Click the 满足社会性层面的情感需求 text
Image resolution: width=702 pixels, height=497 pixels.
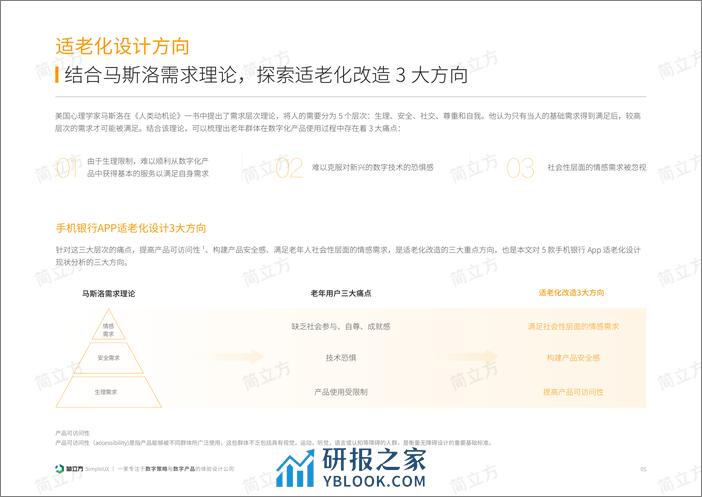[573, 326]
